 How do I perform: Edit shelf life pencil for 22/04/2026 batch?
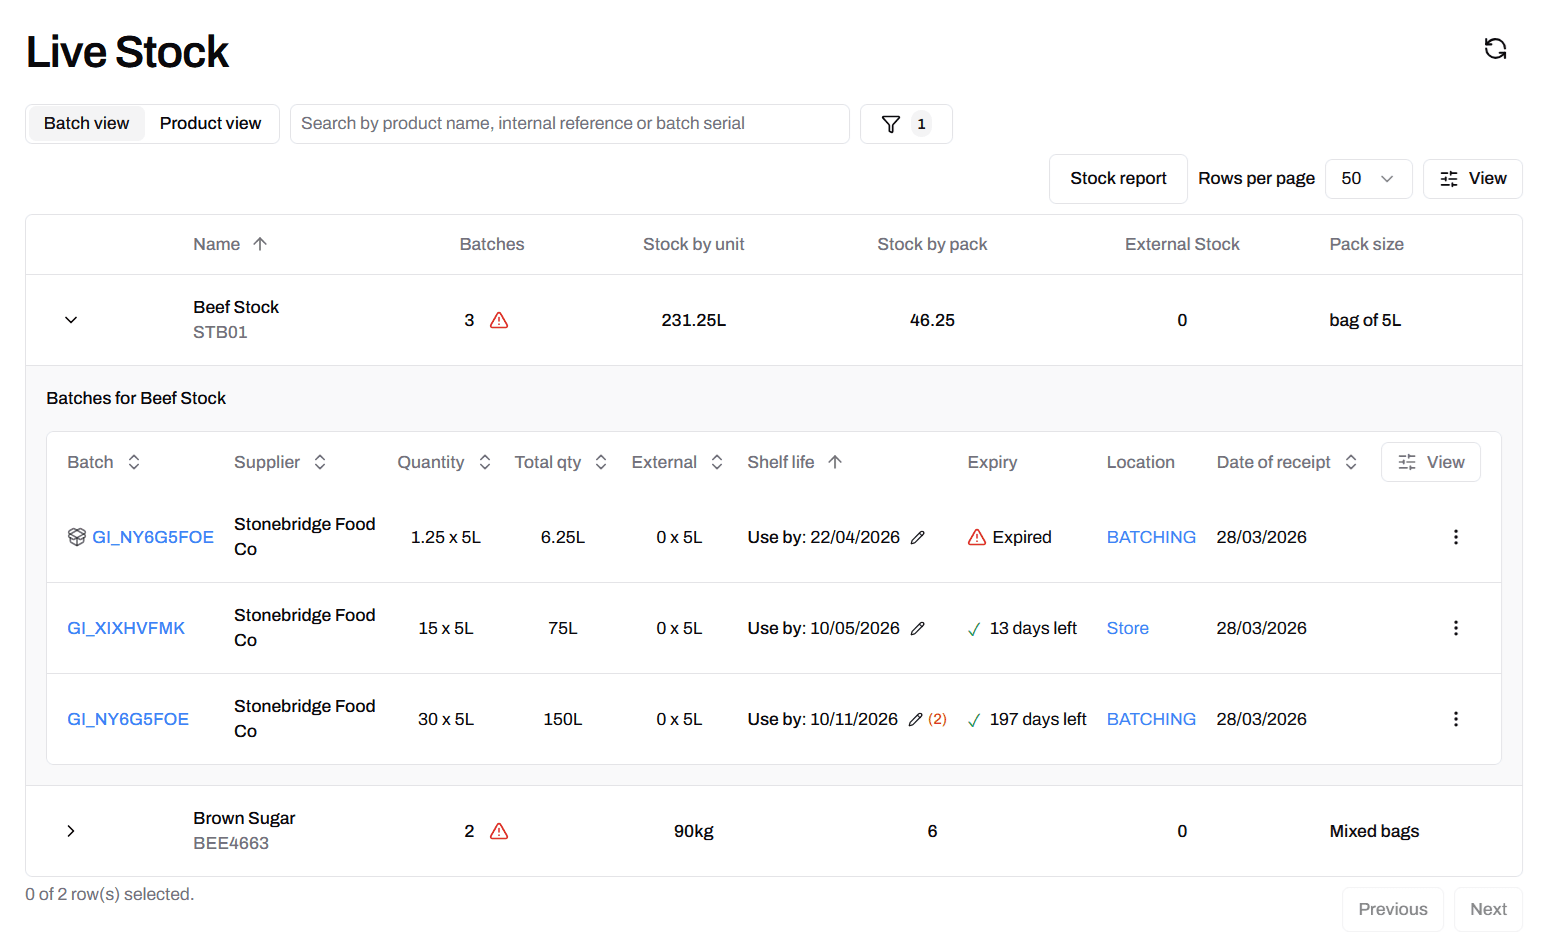pos(918,538)
